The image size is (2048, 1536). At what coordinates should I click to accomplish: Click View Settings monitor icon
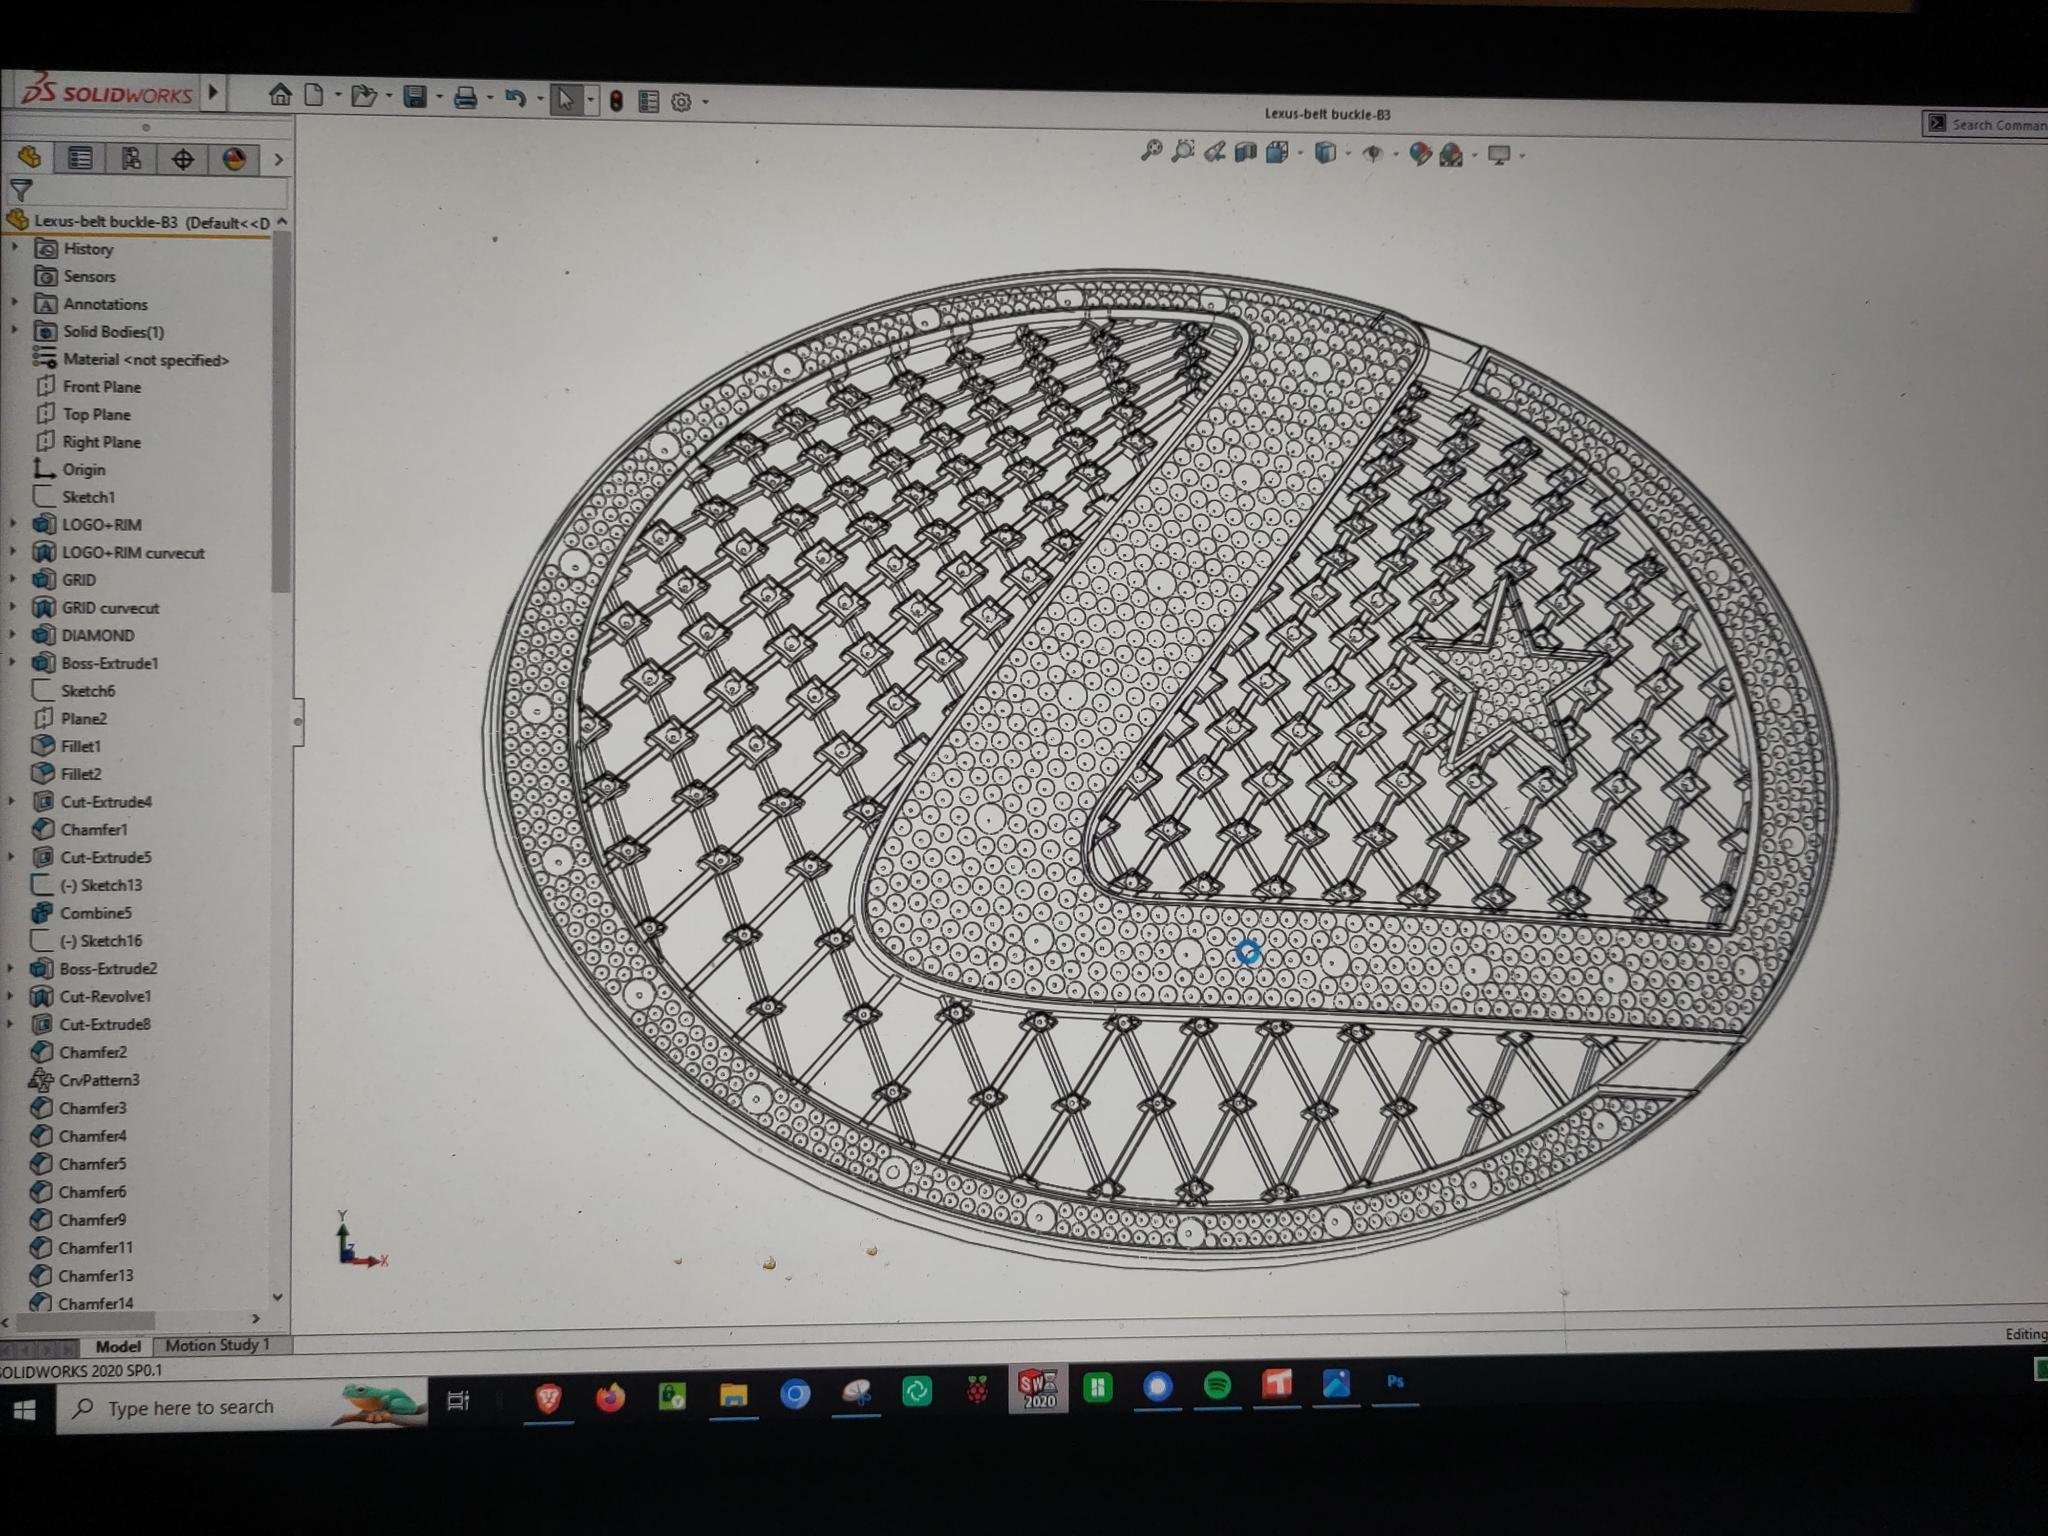tap(1499, 154)
